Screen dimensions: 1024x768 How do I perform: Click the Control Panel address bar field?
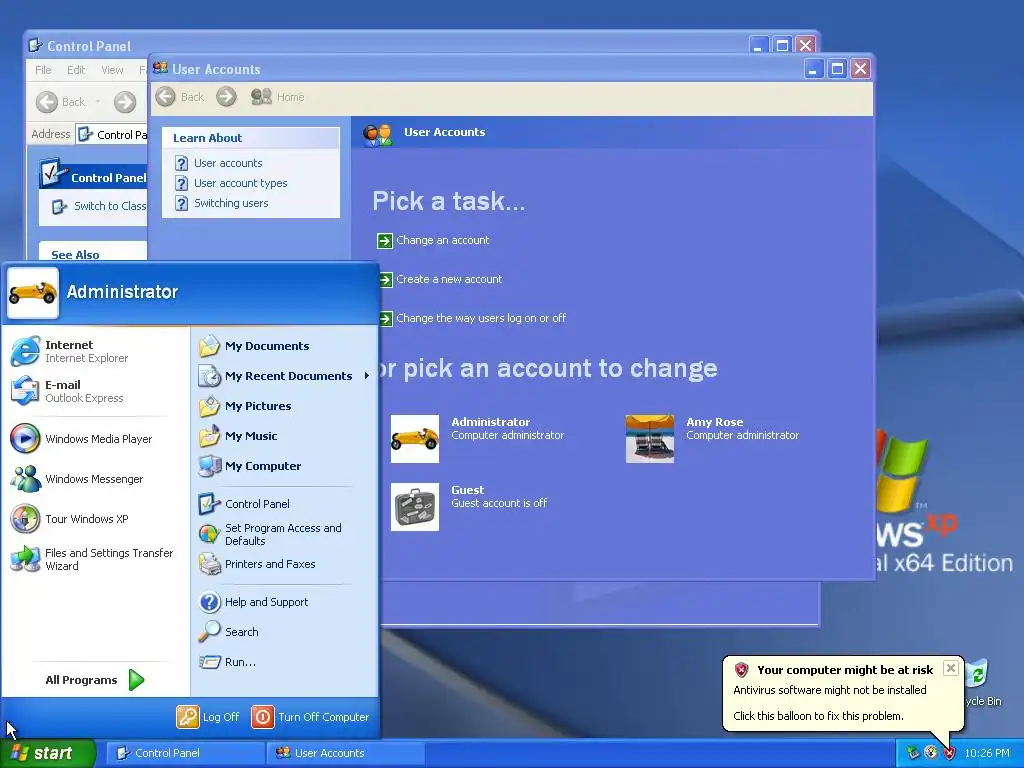tap(112, 135)
